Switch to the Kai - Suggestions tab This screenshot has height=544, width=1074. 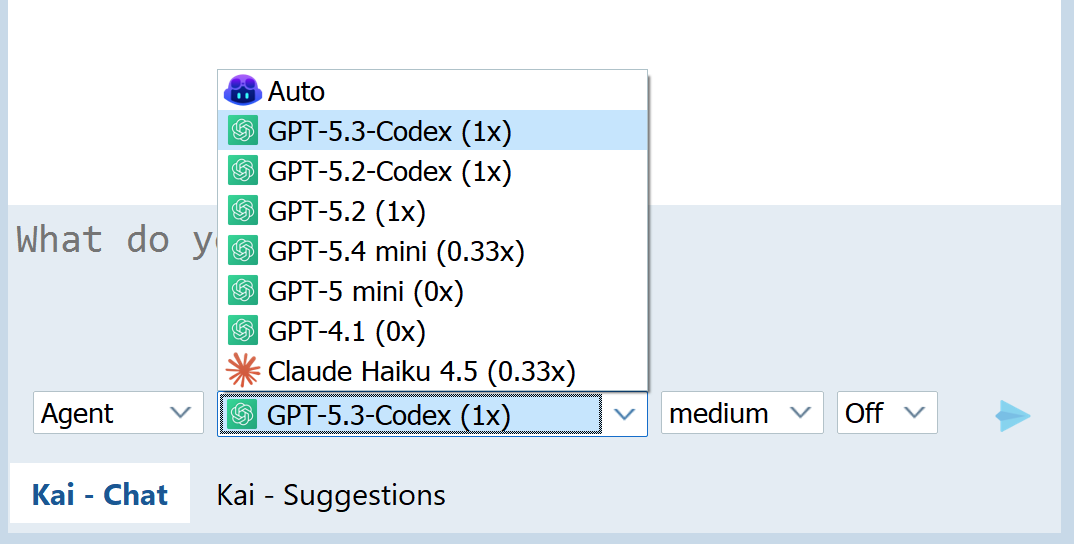[x=331, y=495]
